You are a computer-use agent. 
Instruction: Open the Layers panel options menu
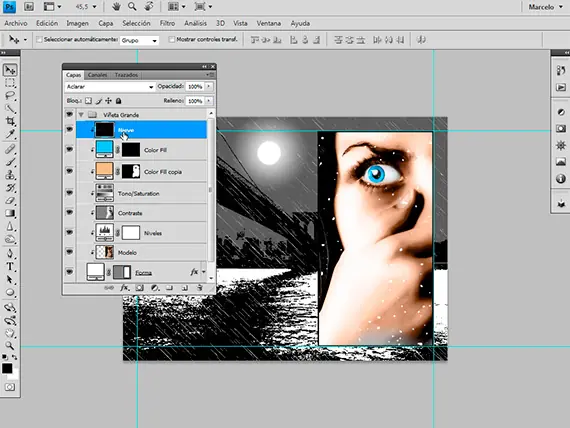[x=210, y=75]
